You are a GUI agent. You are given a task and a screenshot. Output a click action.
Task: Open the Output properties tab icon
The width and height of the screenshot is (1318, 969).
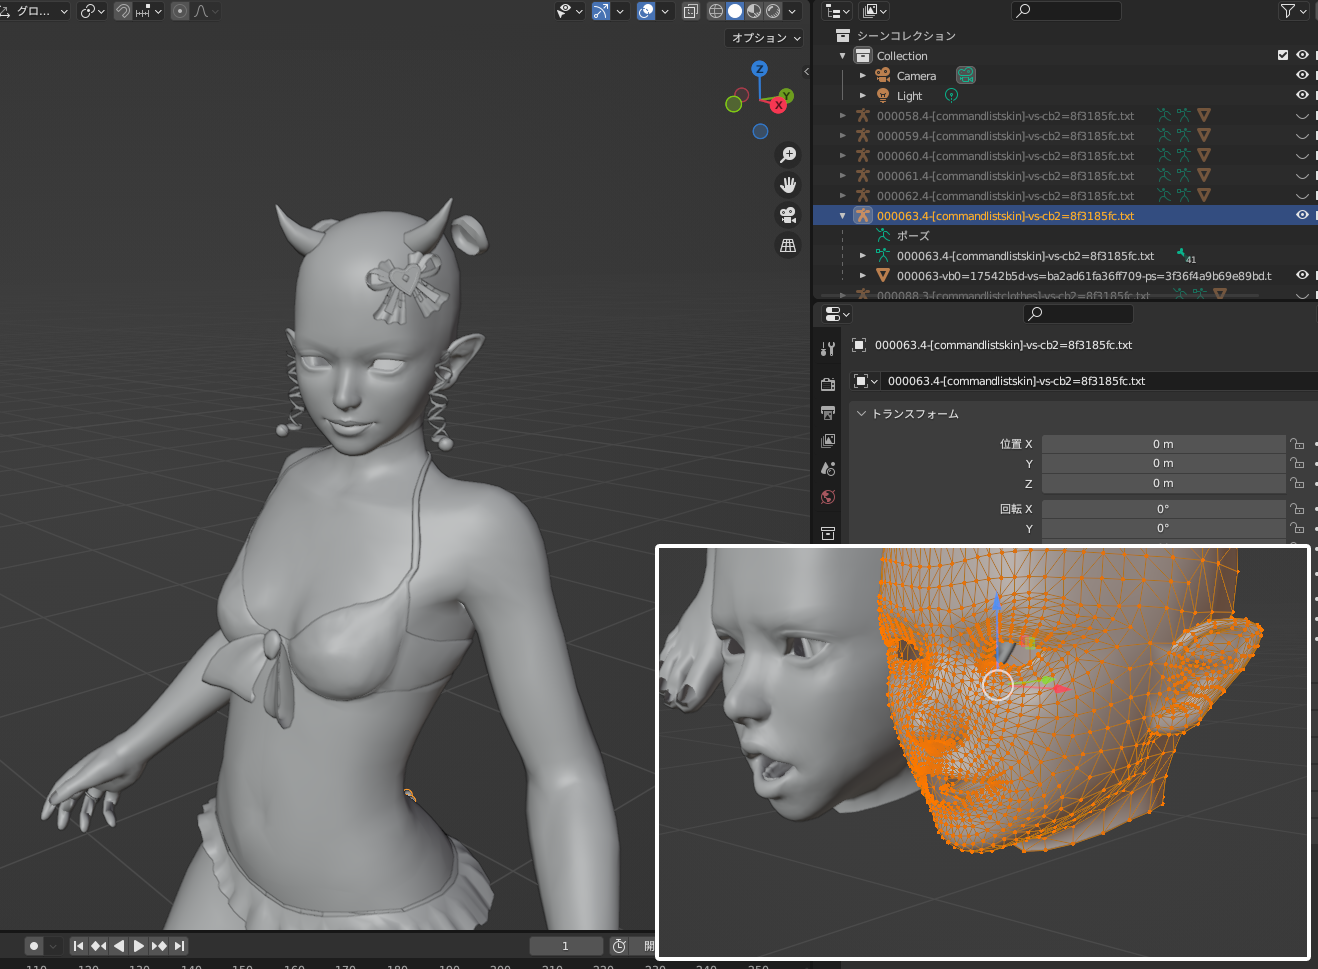point(828,413)
